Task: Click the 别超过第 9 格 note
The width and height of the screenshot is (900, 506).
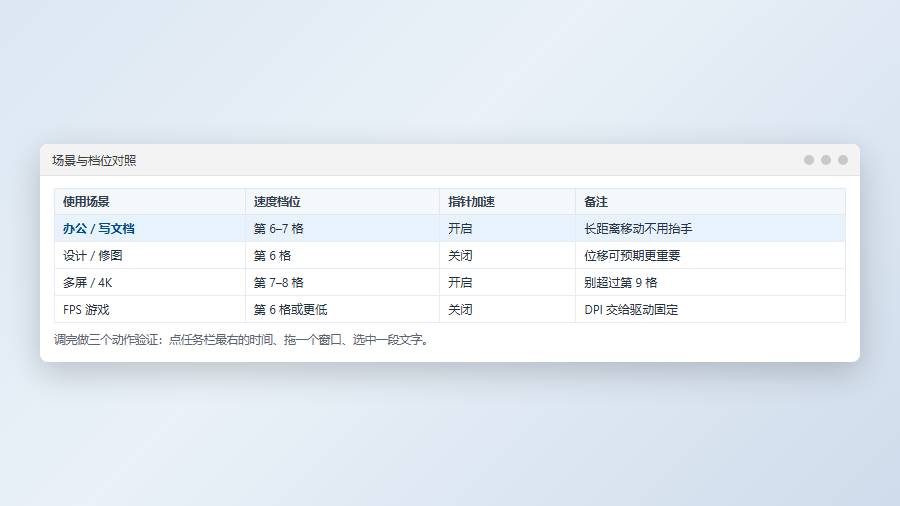Action: click(x=711, y=282)
